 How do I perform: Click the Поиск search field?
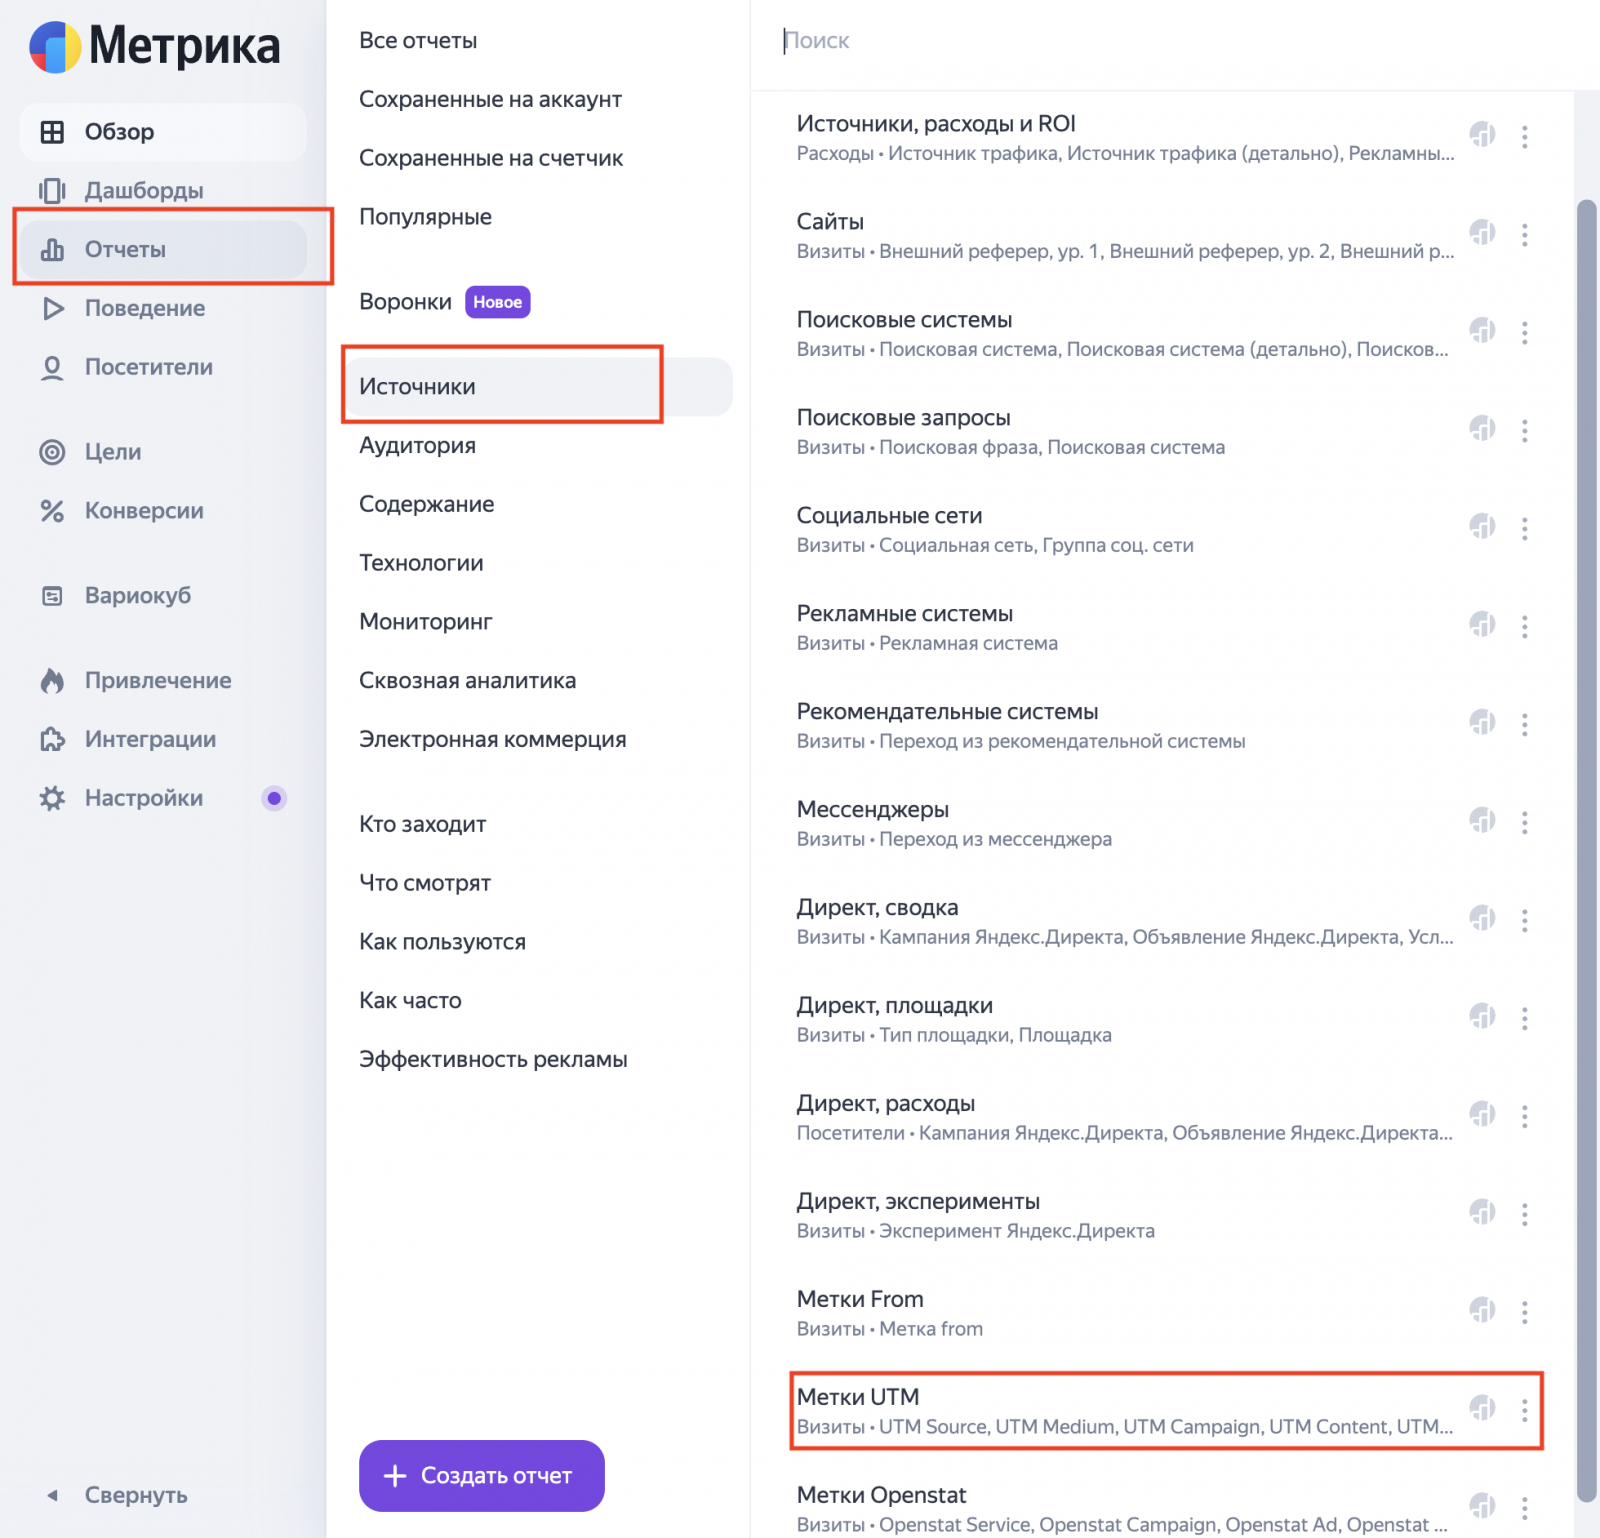pos(1100,41)
